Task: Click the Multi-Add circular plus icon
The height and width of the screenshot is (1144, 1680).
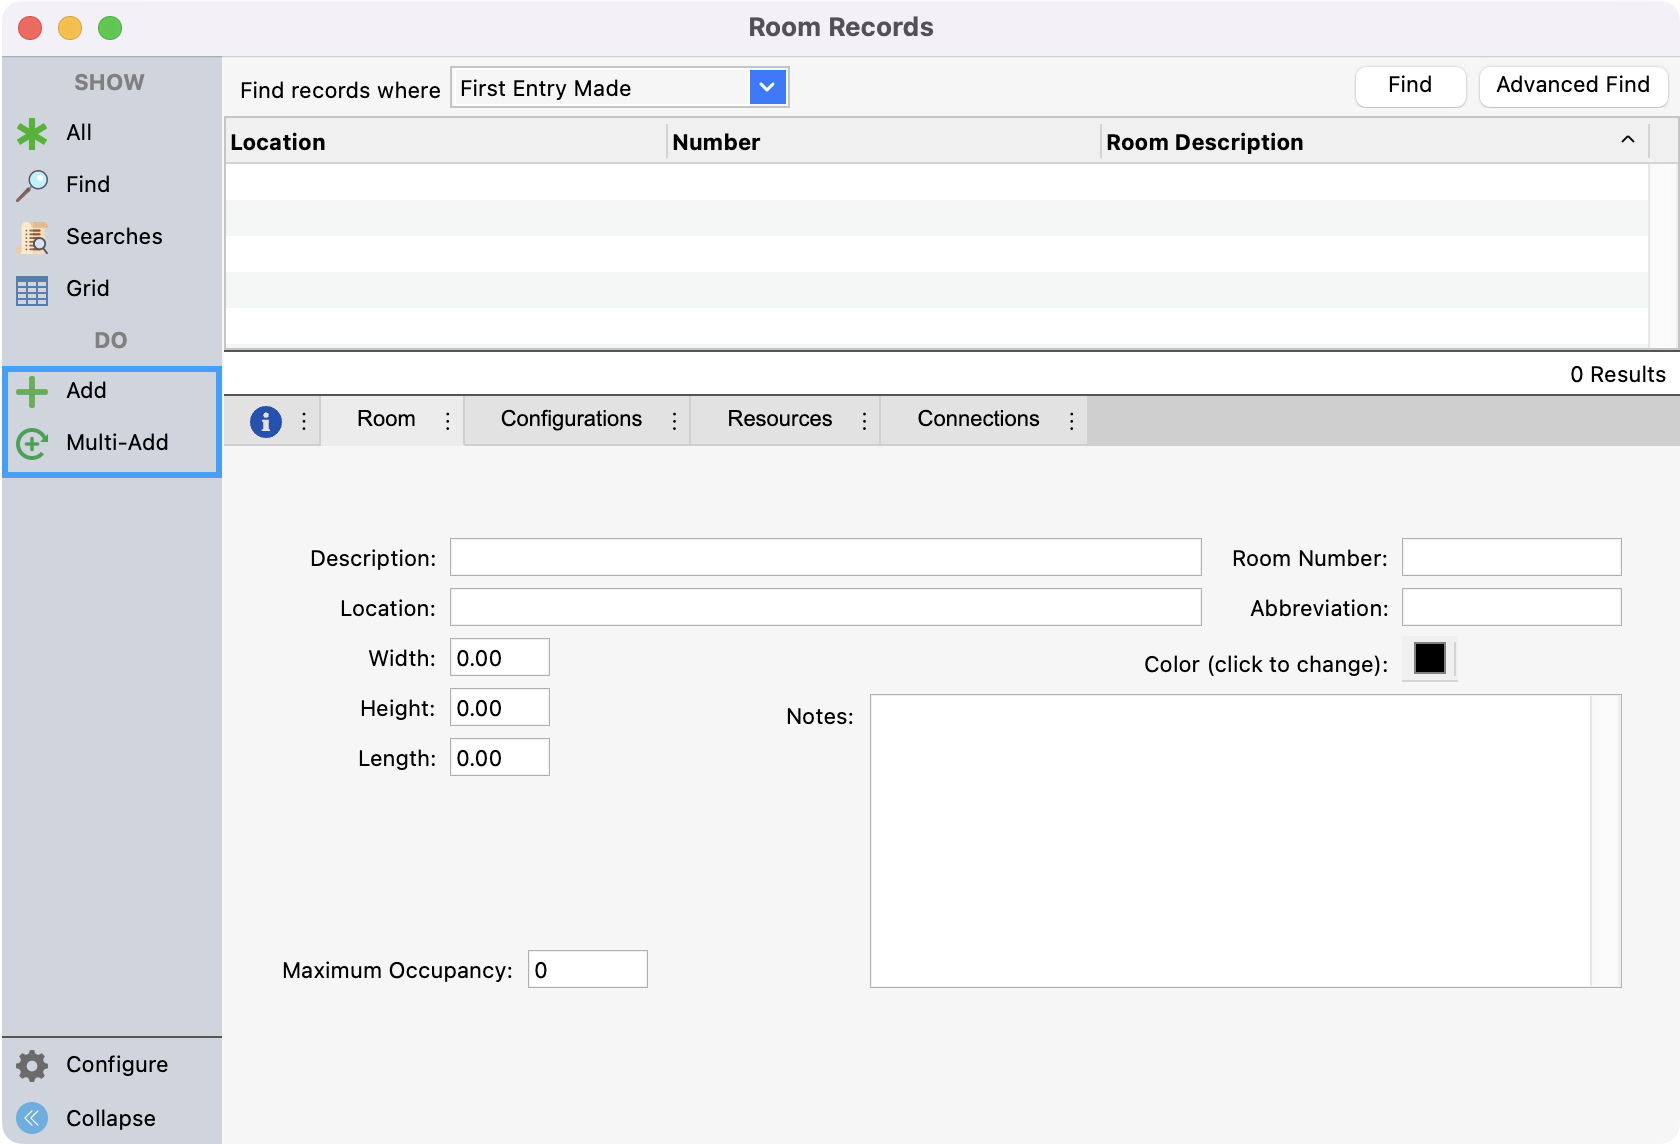Action: pyautogui.click(x=32, y=443)
